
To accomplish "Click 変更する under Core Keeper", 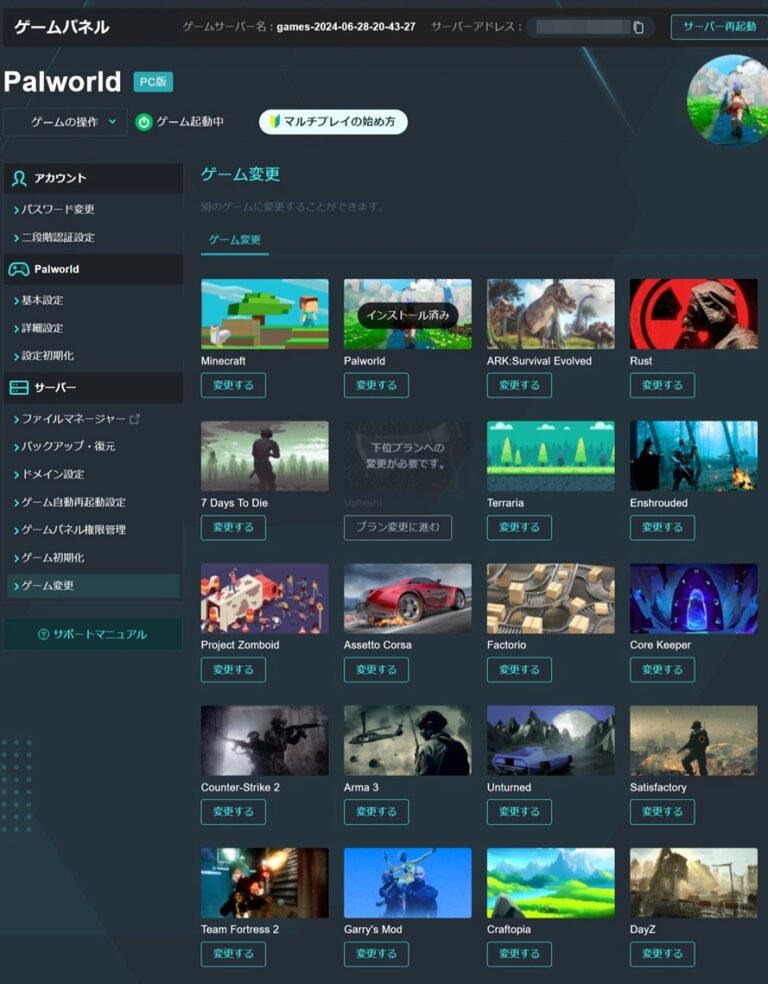I will tap(663, 670).
